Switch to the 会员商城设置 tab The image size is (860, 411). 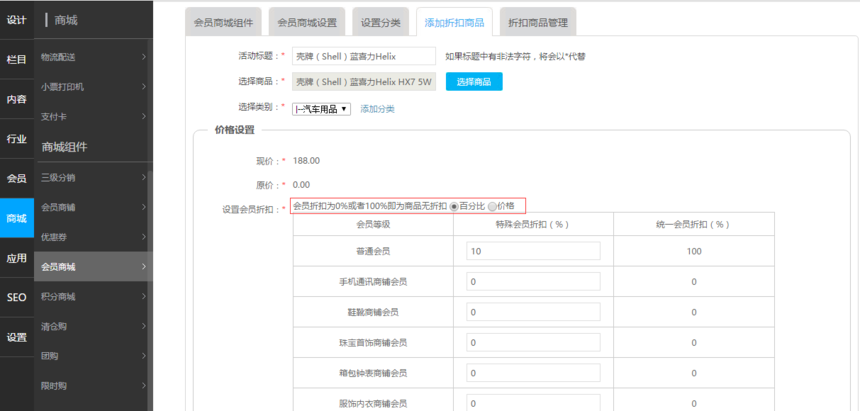[306, 22]
